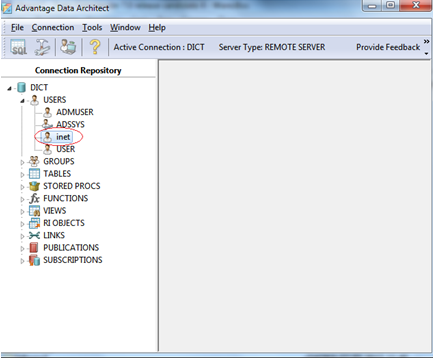Screen dimensions: 433x361
Task: Select the DICT connection label
Action: (39, 88)
